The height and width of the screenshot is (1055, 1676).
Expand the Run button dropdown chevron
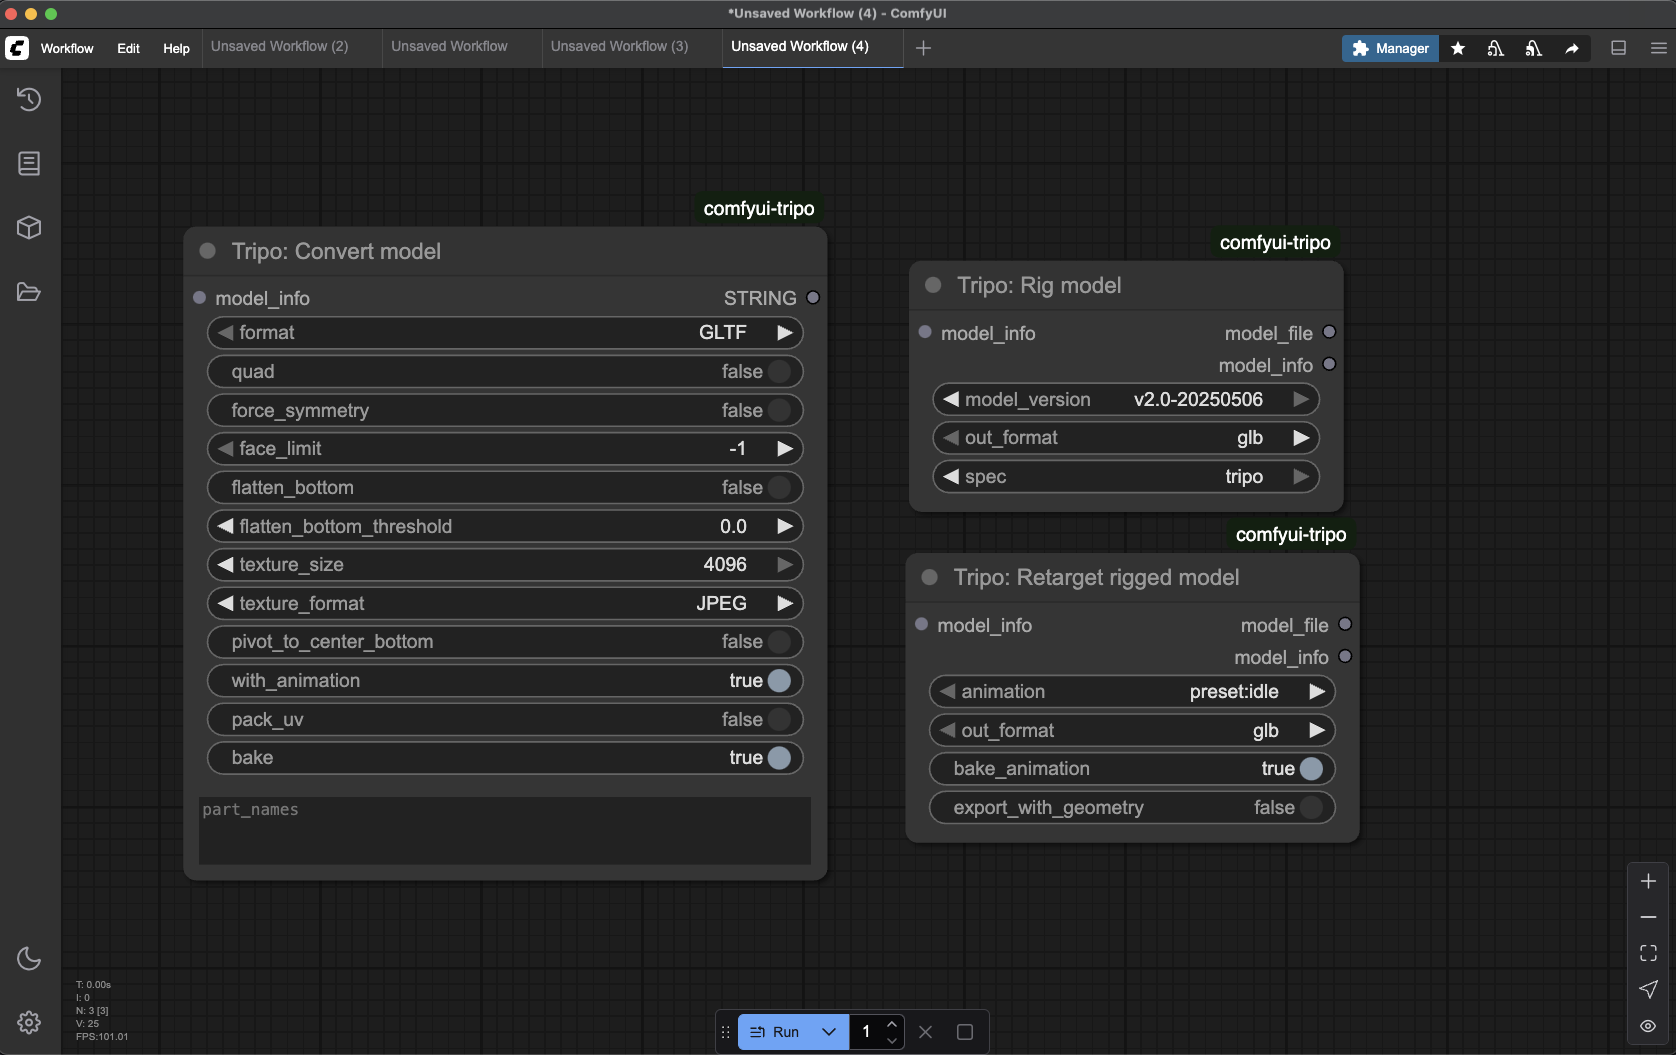coord(829,1032)
